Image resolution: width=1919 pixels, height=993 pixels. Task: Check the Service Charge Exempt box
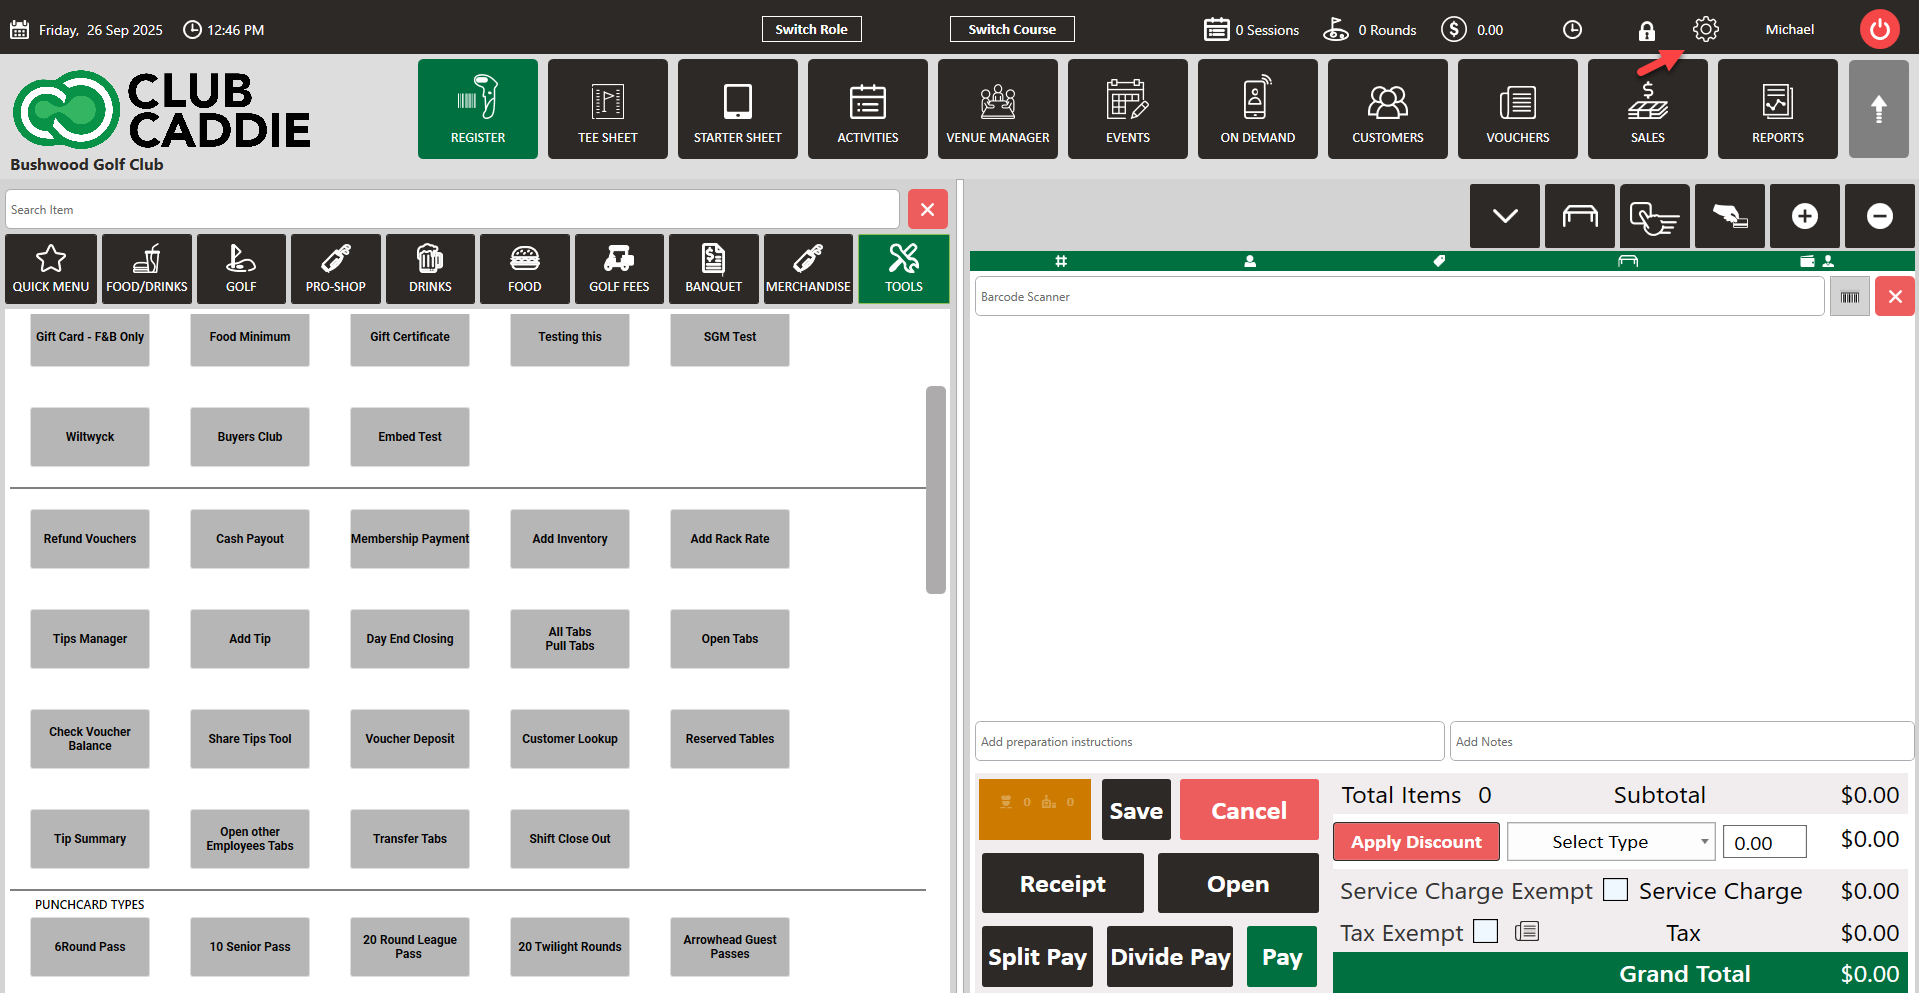[x=1615, y=890]
